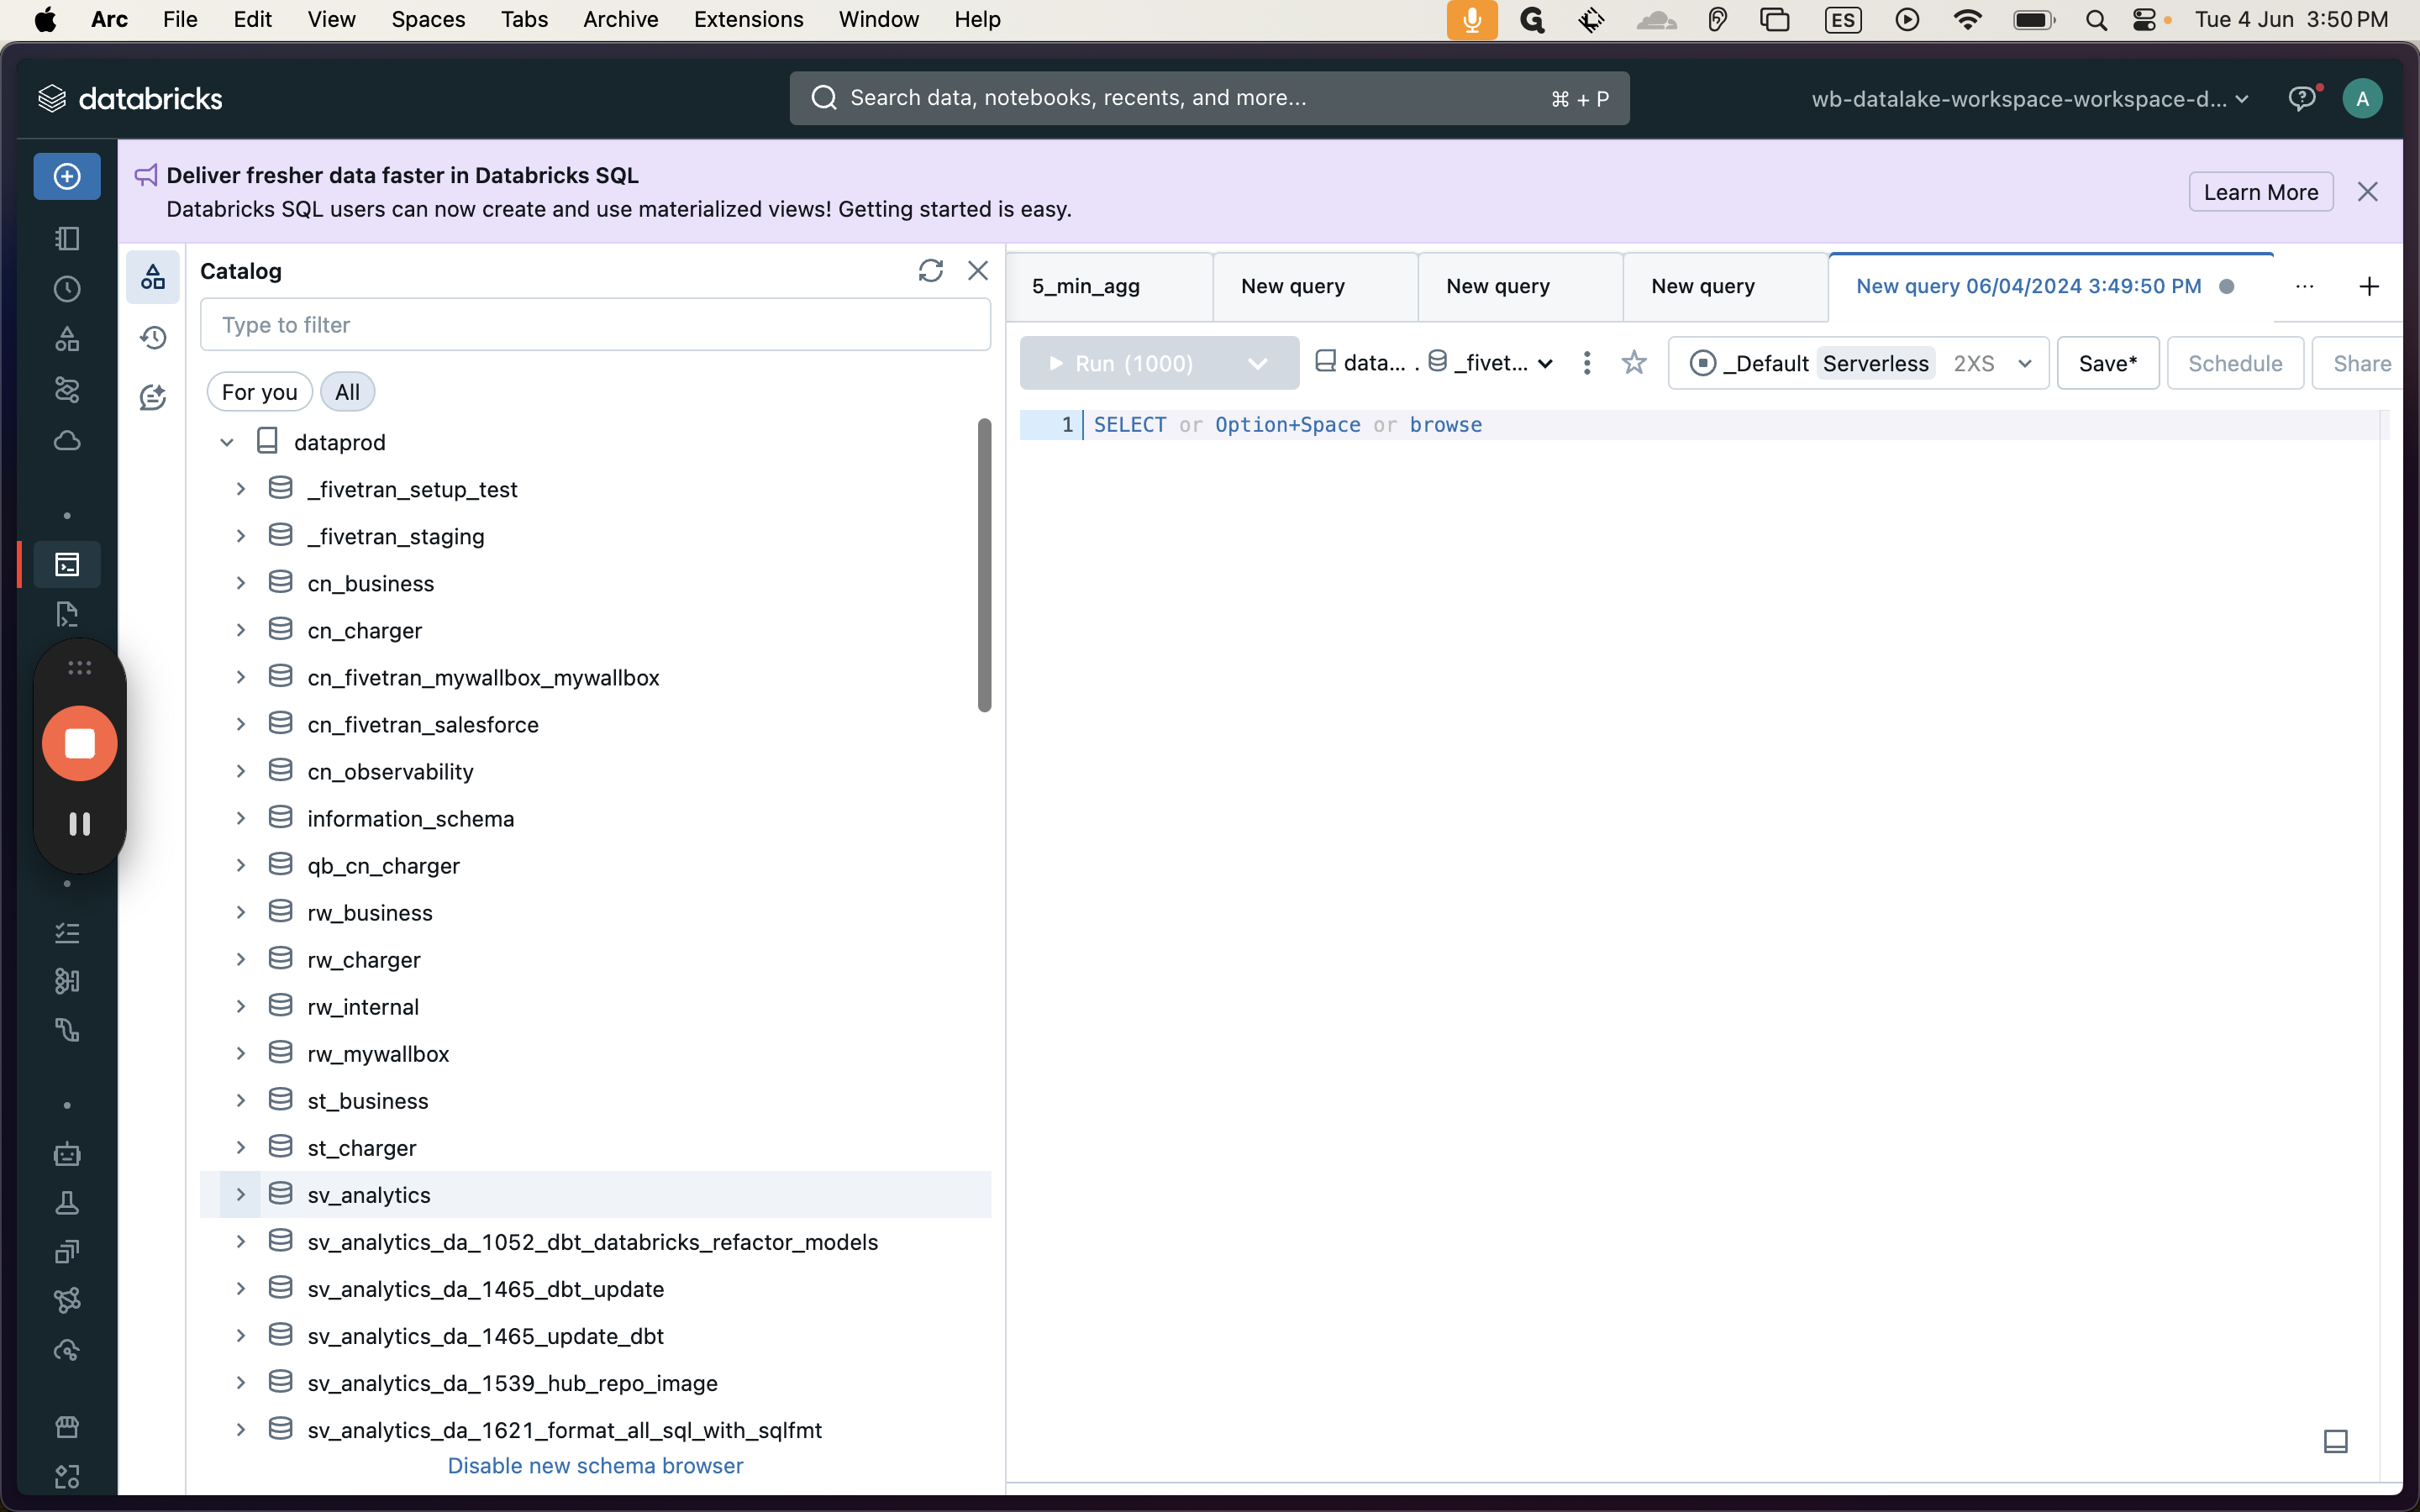2420x1512 pixels.
Task: Click catalog list scrollbar
Action: (x=984, y=565)
